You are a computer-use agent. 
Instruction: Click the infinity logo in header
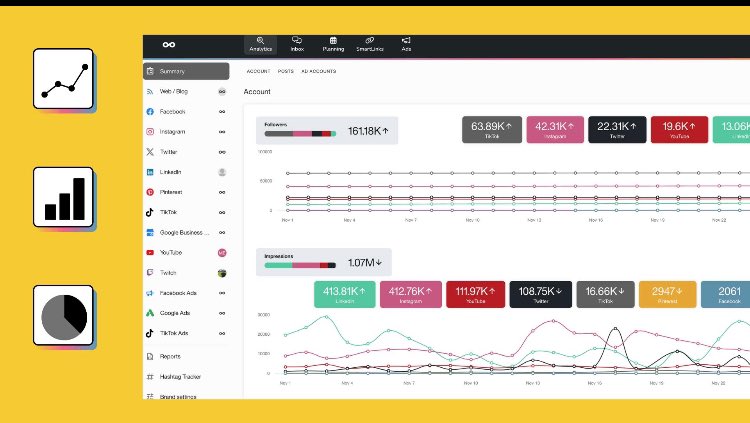pos(169,45)
